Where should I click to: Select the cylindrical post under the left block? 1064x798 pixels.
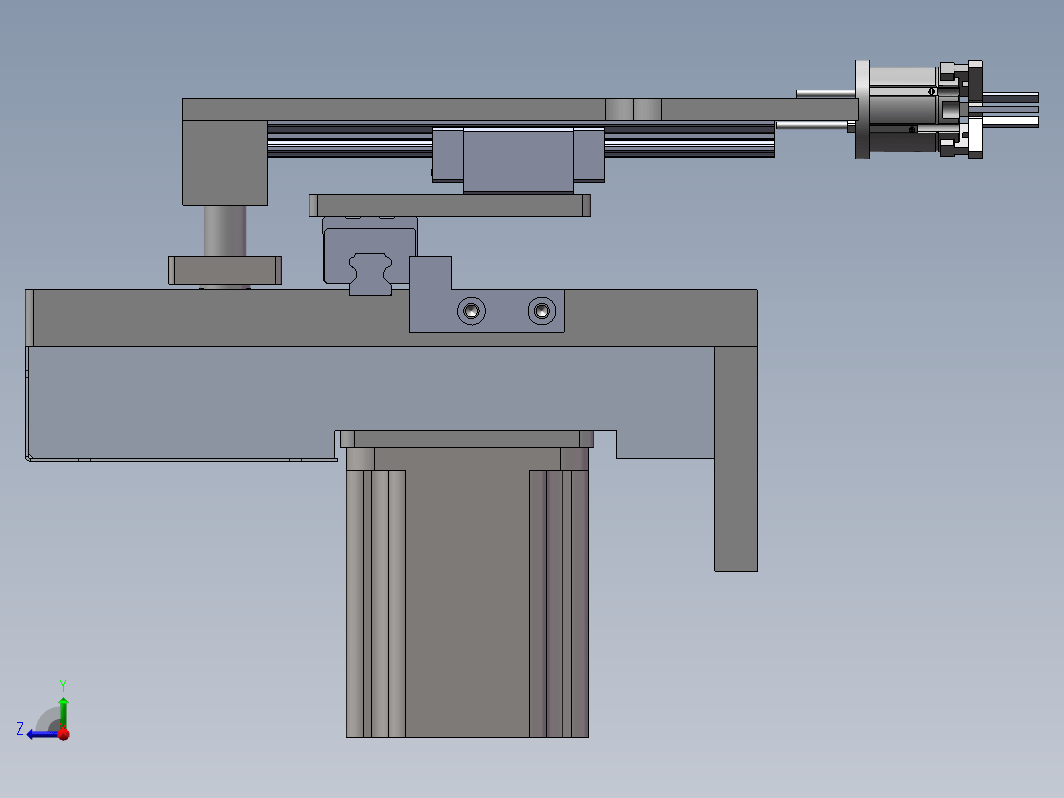click(225, 231)
